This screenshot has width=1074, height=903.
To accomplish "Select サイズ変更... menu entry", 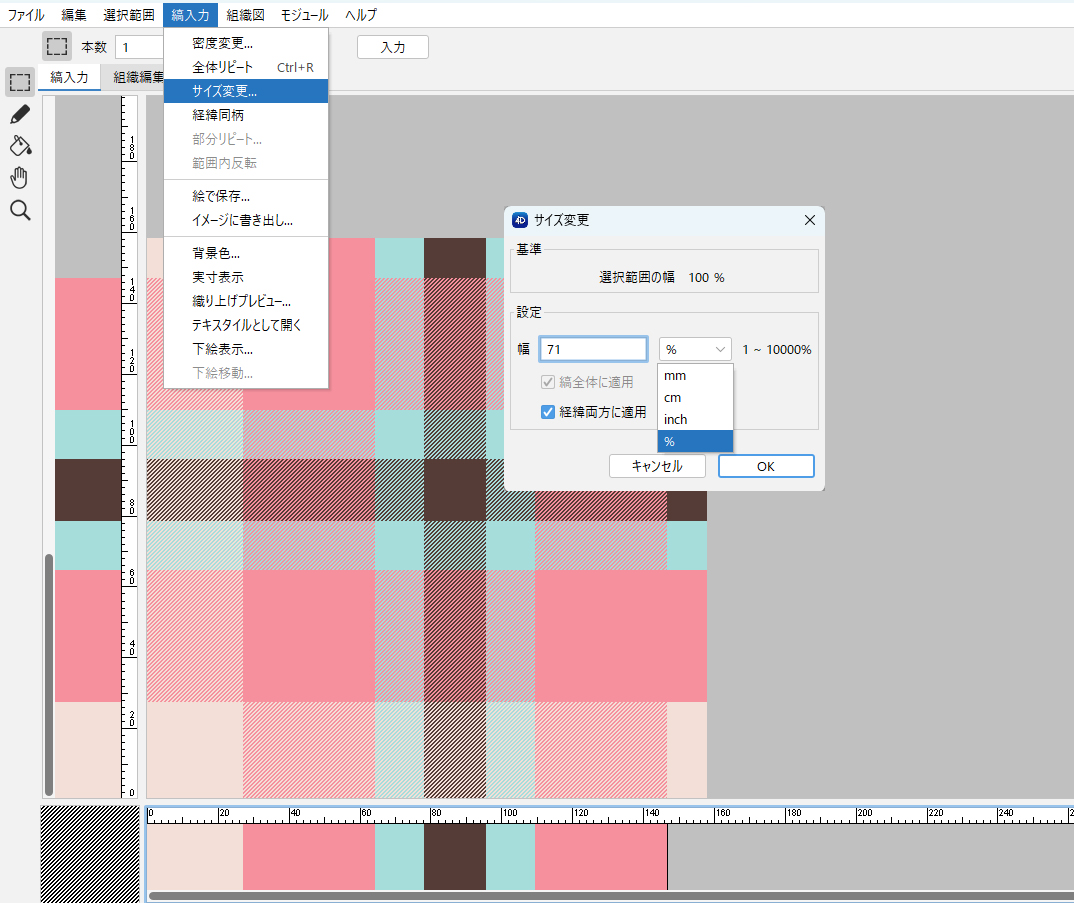I will pos(246,91).
